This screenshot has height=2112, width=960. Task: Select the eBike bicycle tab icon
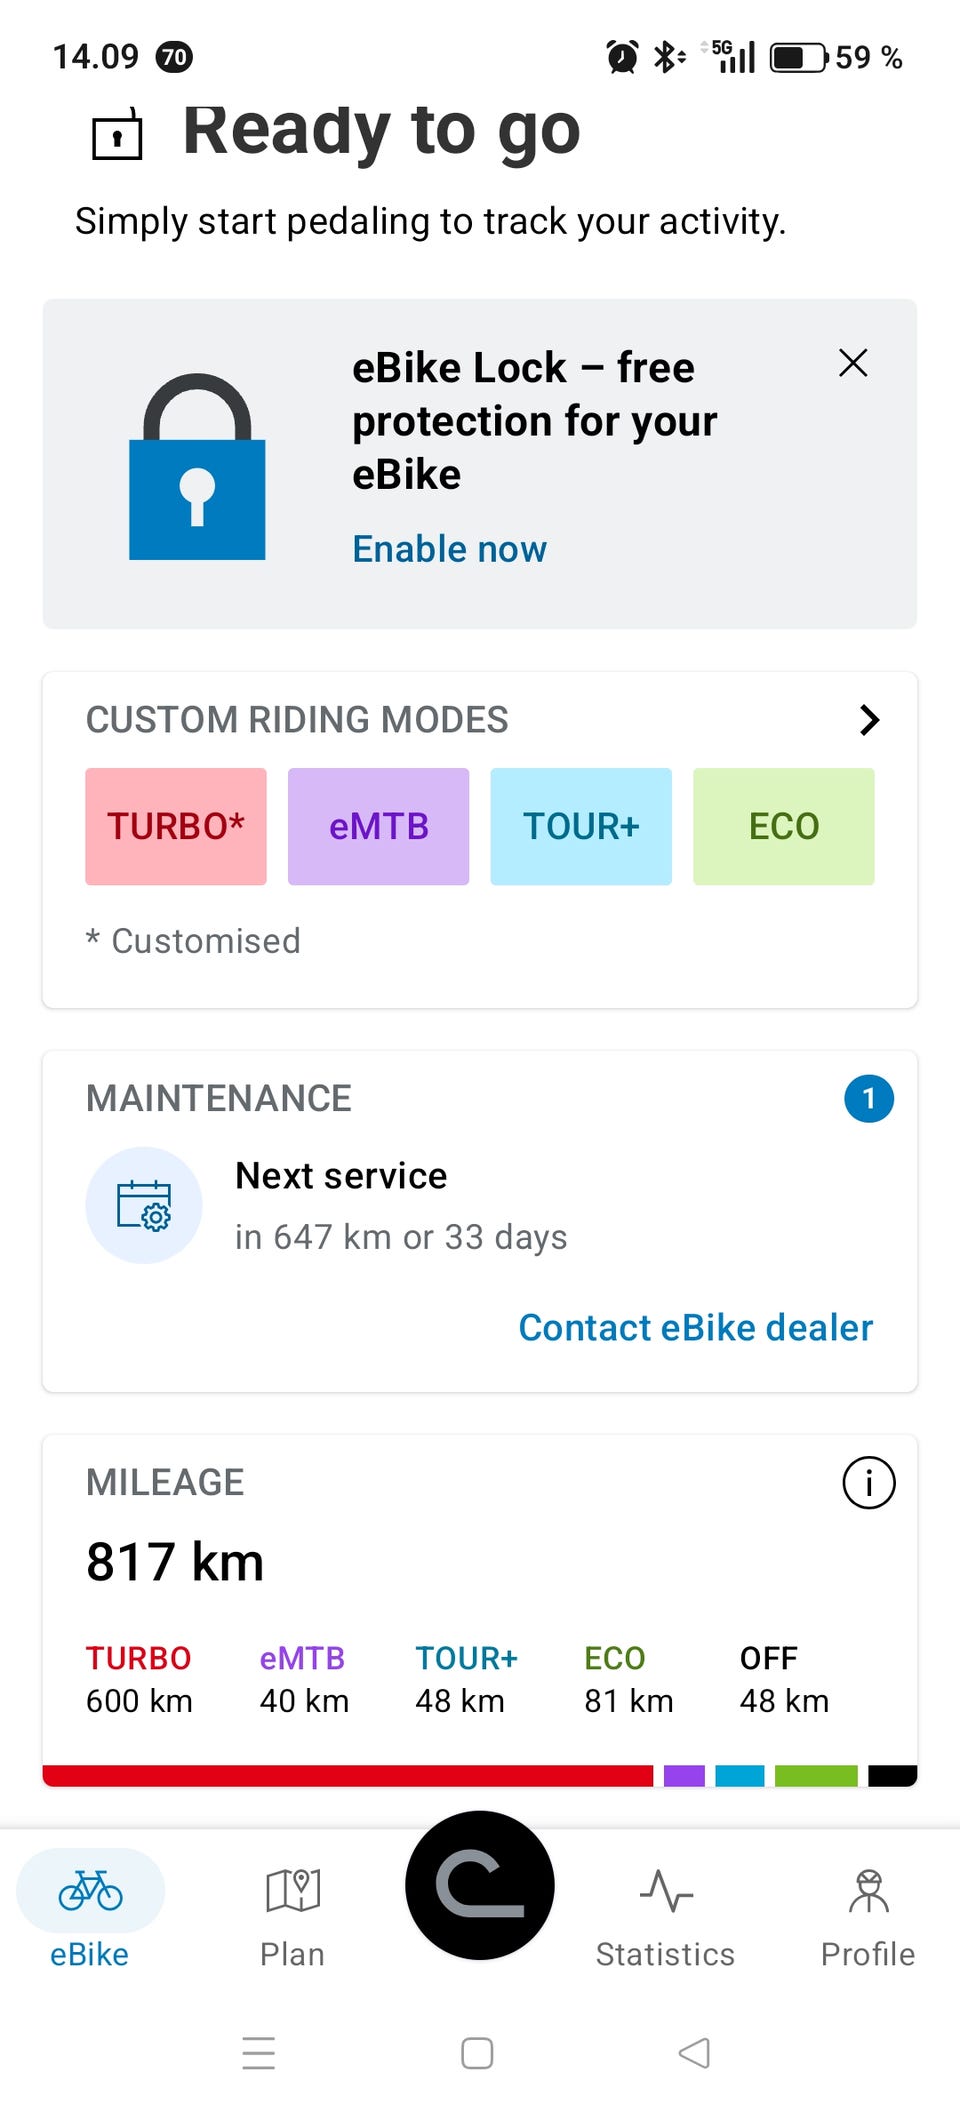(x=90, y=1891)
